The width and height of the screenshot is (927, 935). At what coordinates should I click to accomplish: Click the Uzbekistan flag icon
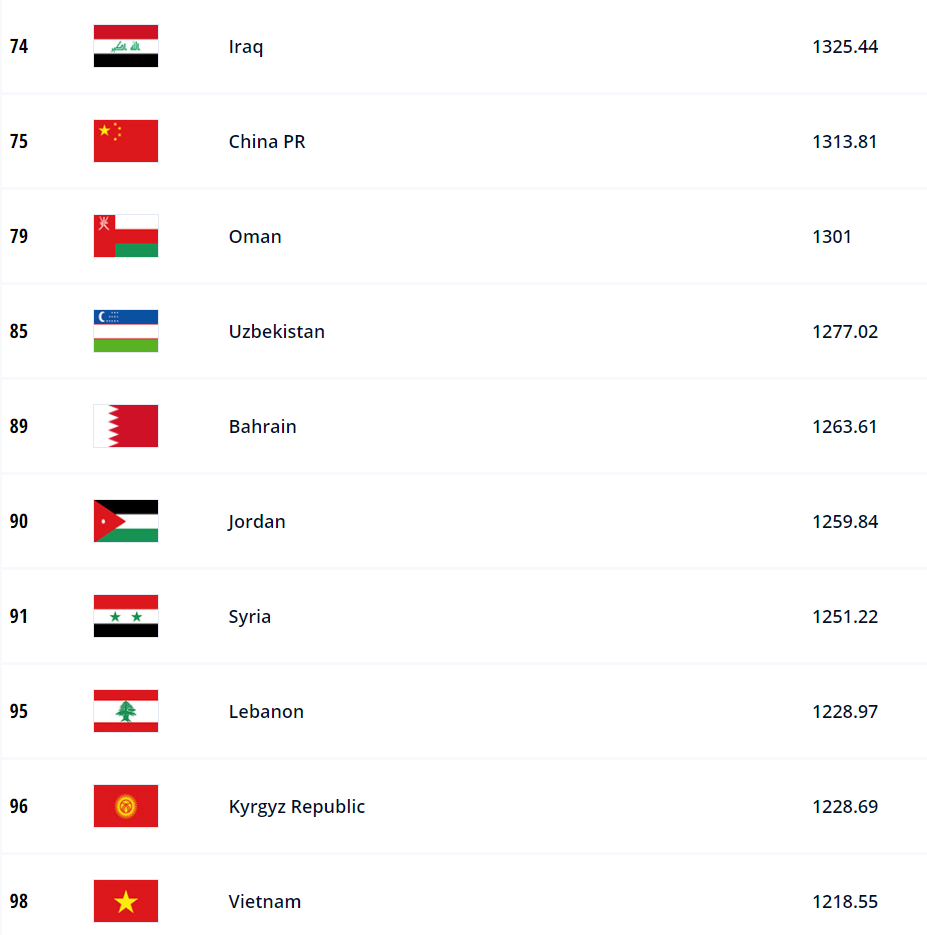(x=126, y=331)
